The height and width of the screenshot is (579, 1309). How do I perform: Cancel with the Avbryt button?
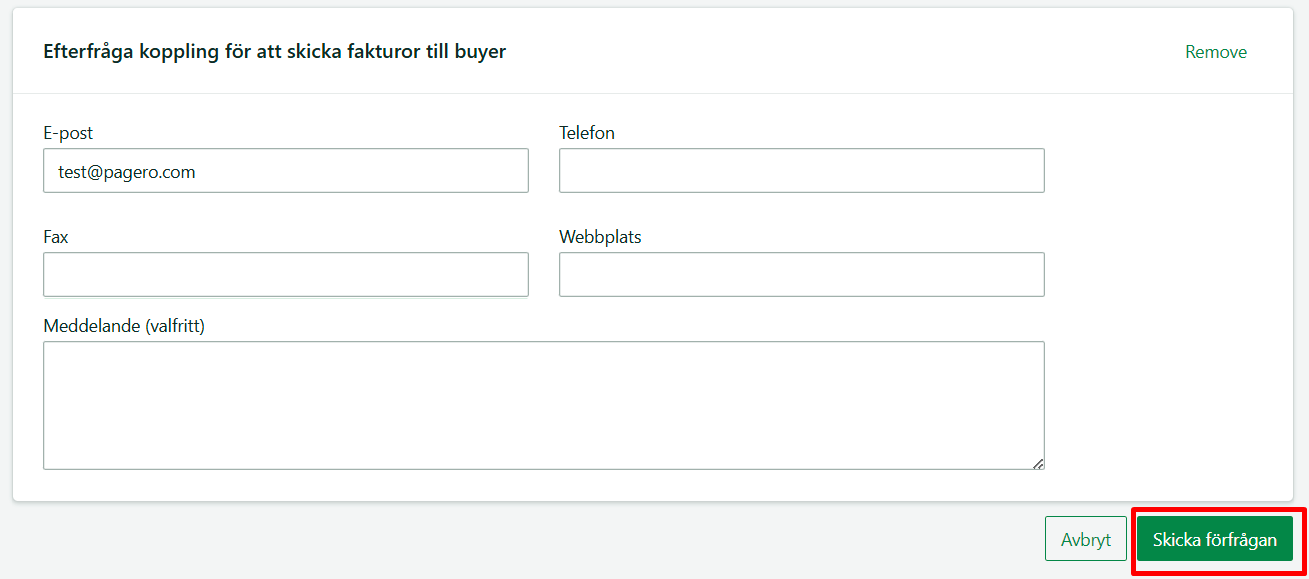pos(1086,539)
